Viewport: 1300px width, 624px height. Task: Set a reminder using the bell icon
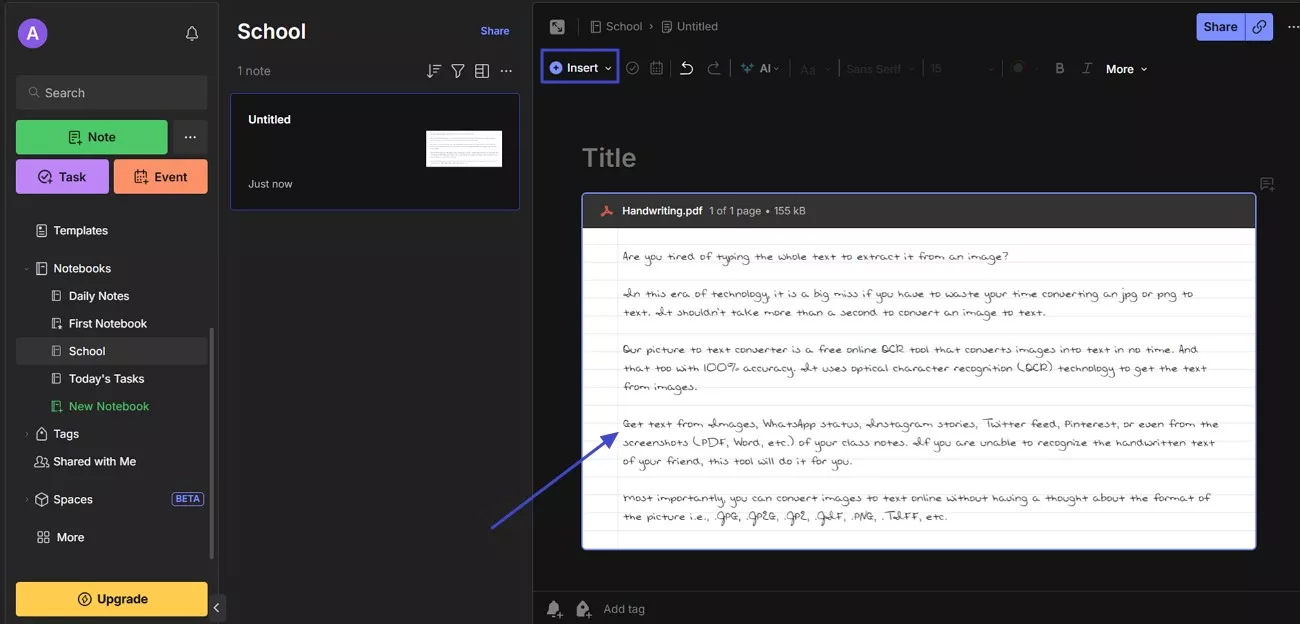(x=554, y=608)
